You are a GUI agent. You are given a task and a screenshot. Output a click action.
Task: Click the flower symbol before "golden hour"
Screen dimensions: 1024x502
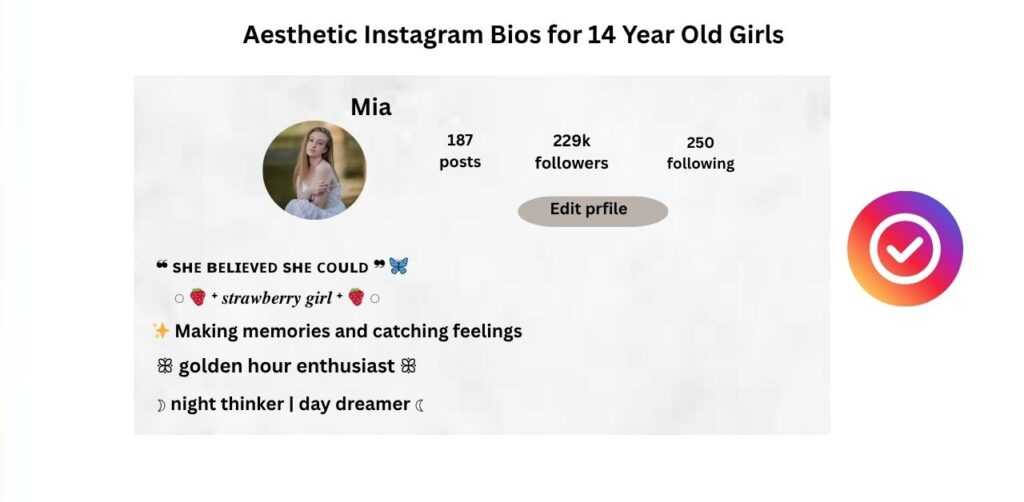tap(164, 367)
